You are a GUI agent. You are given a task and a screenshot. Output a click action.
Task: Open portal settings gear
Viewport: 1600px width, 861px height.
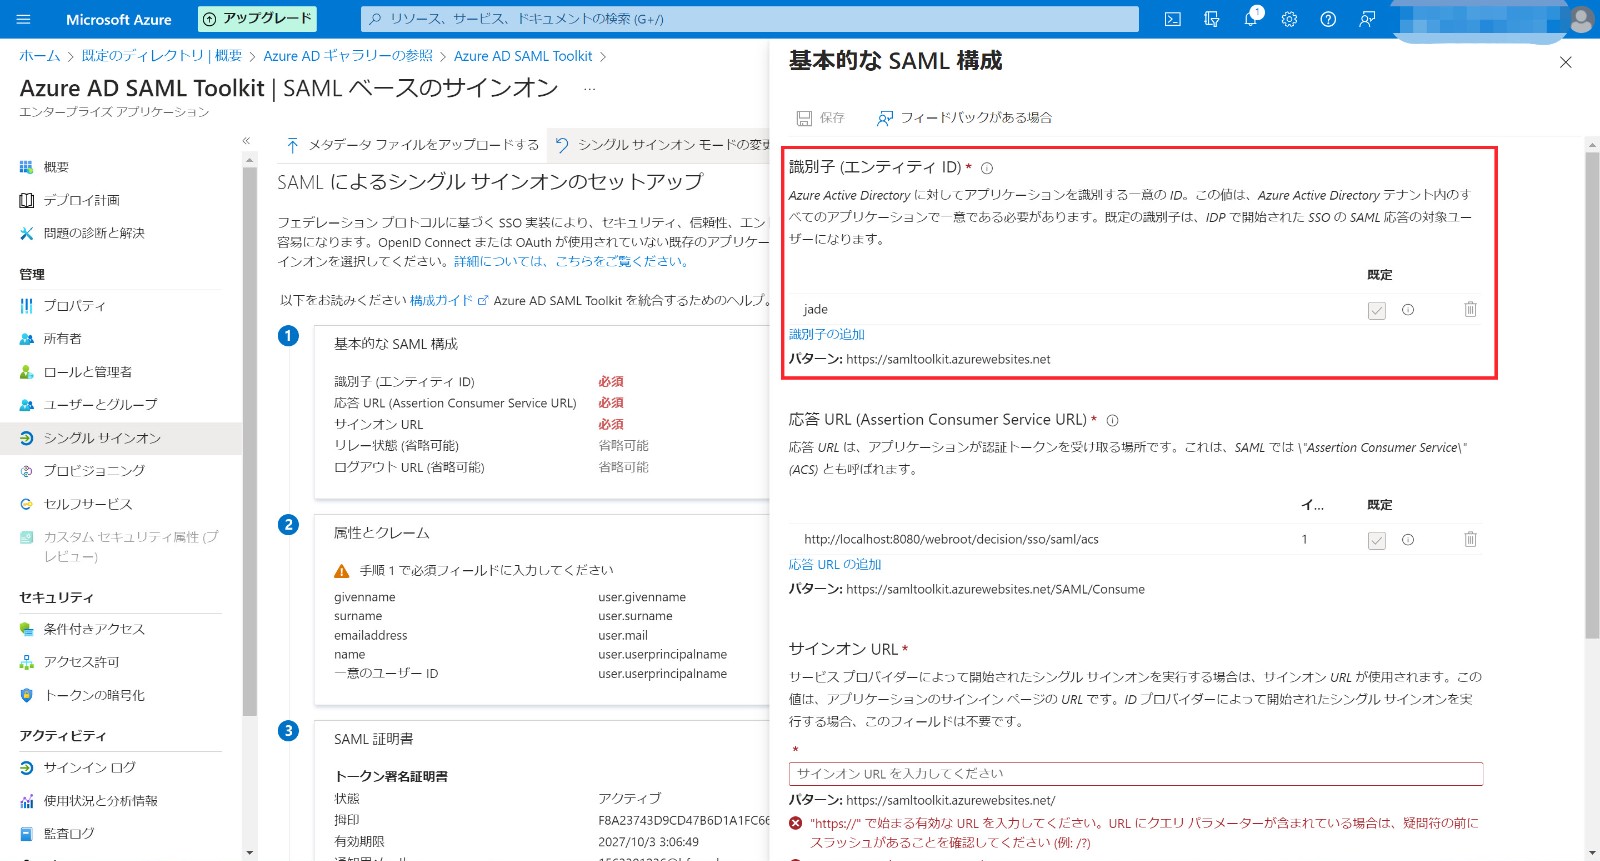1290,19
